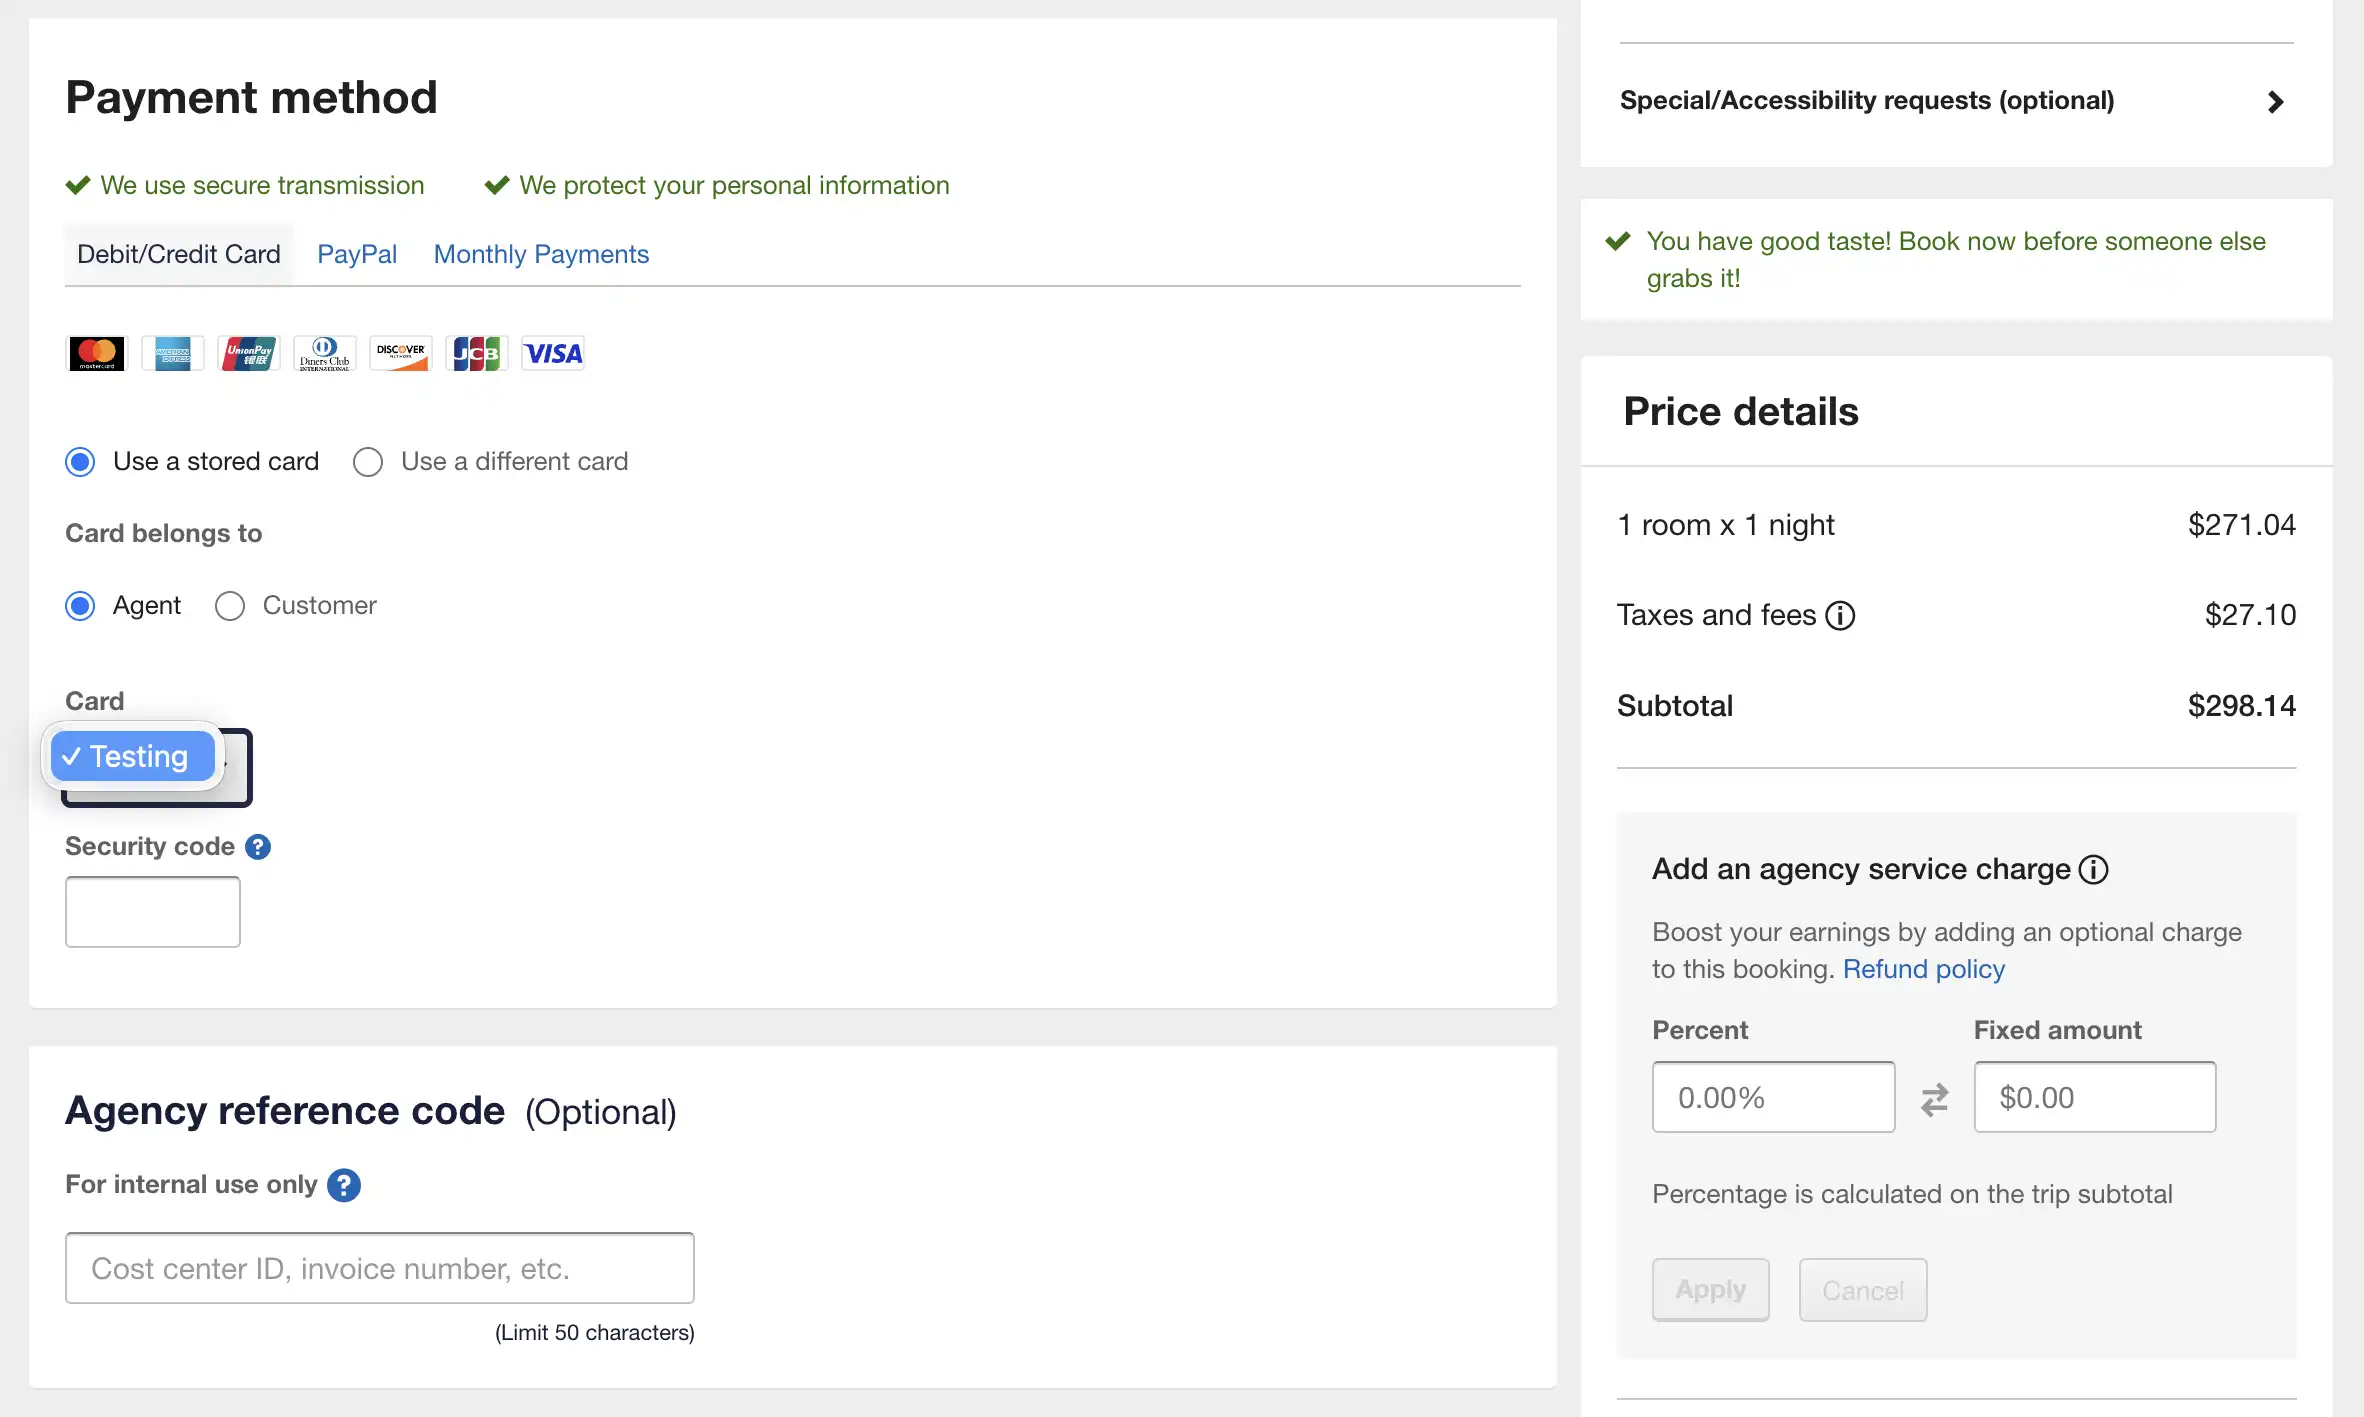Click the Discover card icon
Viewport: 2364px width, 1417px height.
(401, 354)
